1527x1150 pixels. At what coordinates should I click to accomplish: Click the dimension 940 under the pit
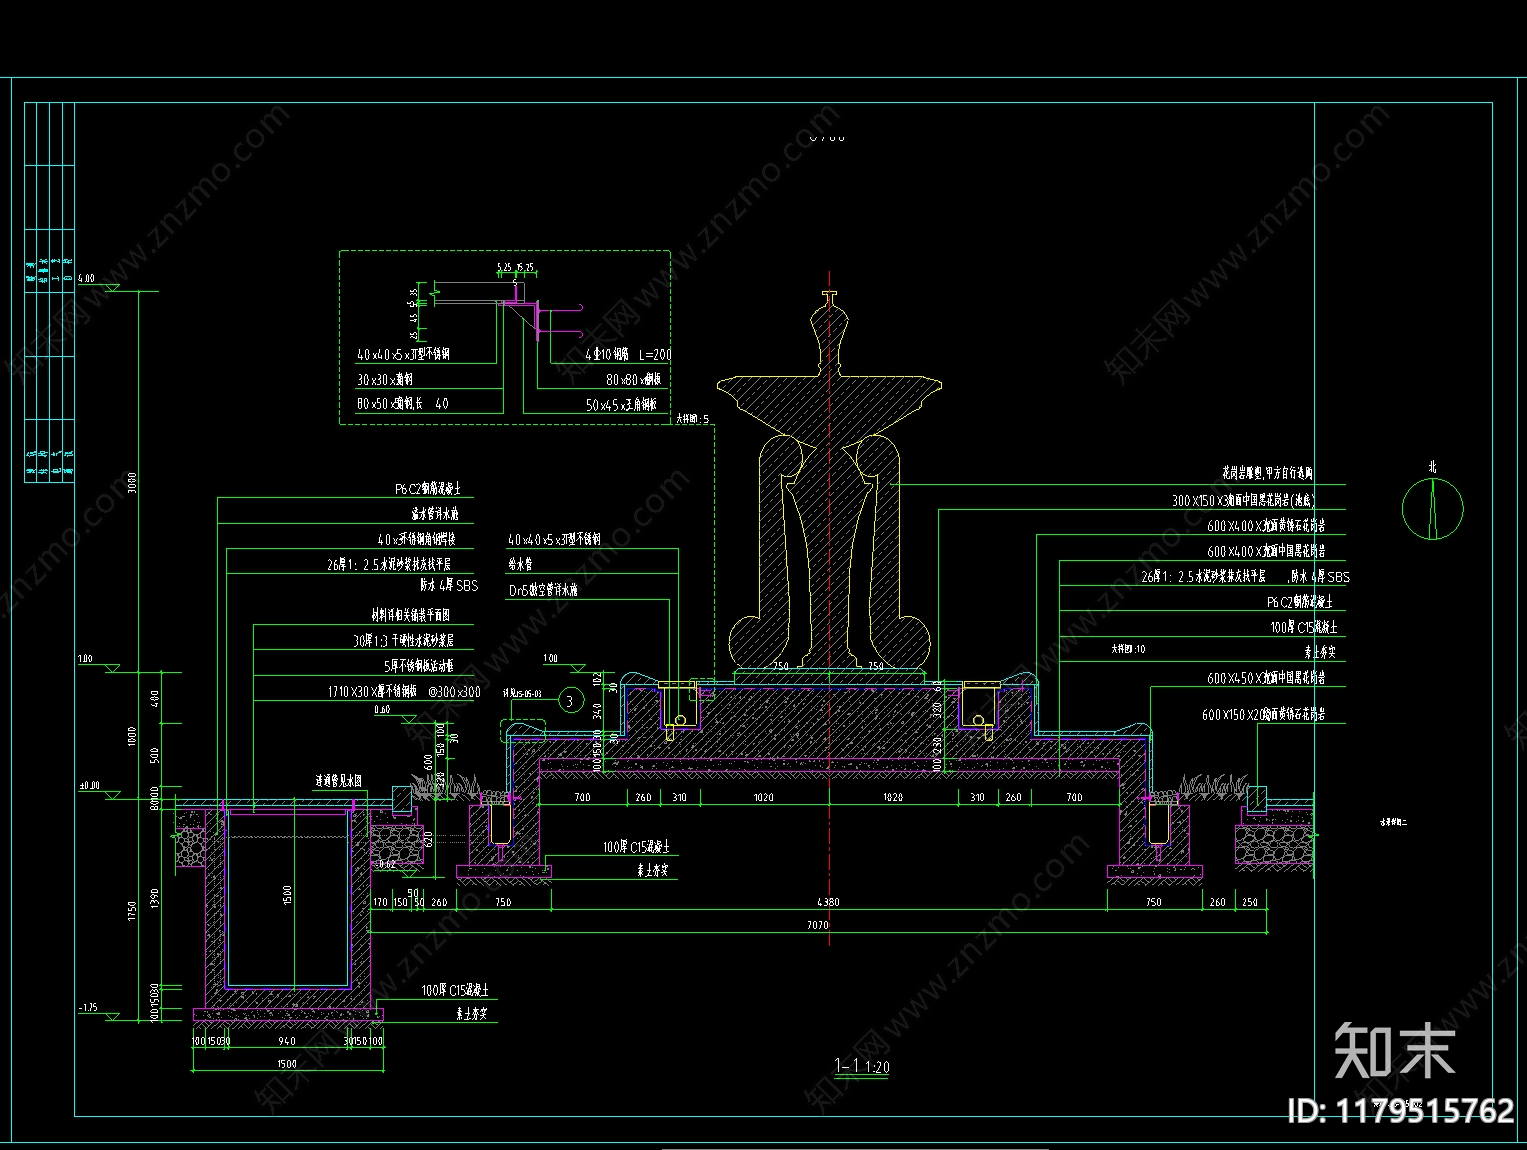287,1041
